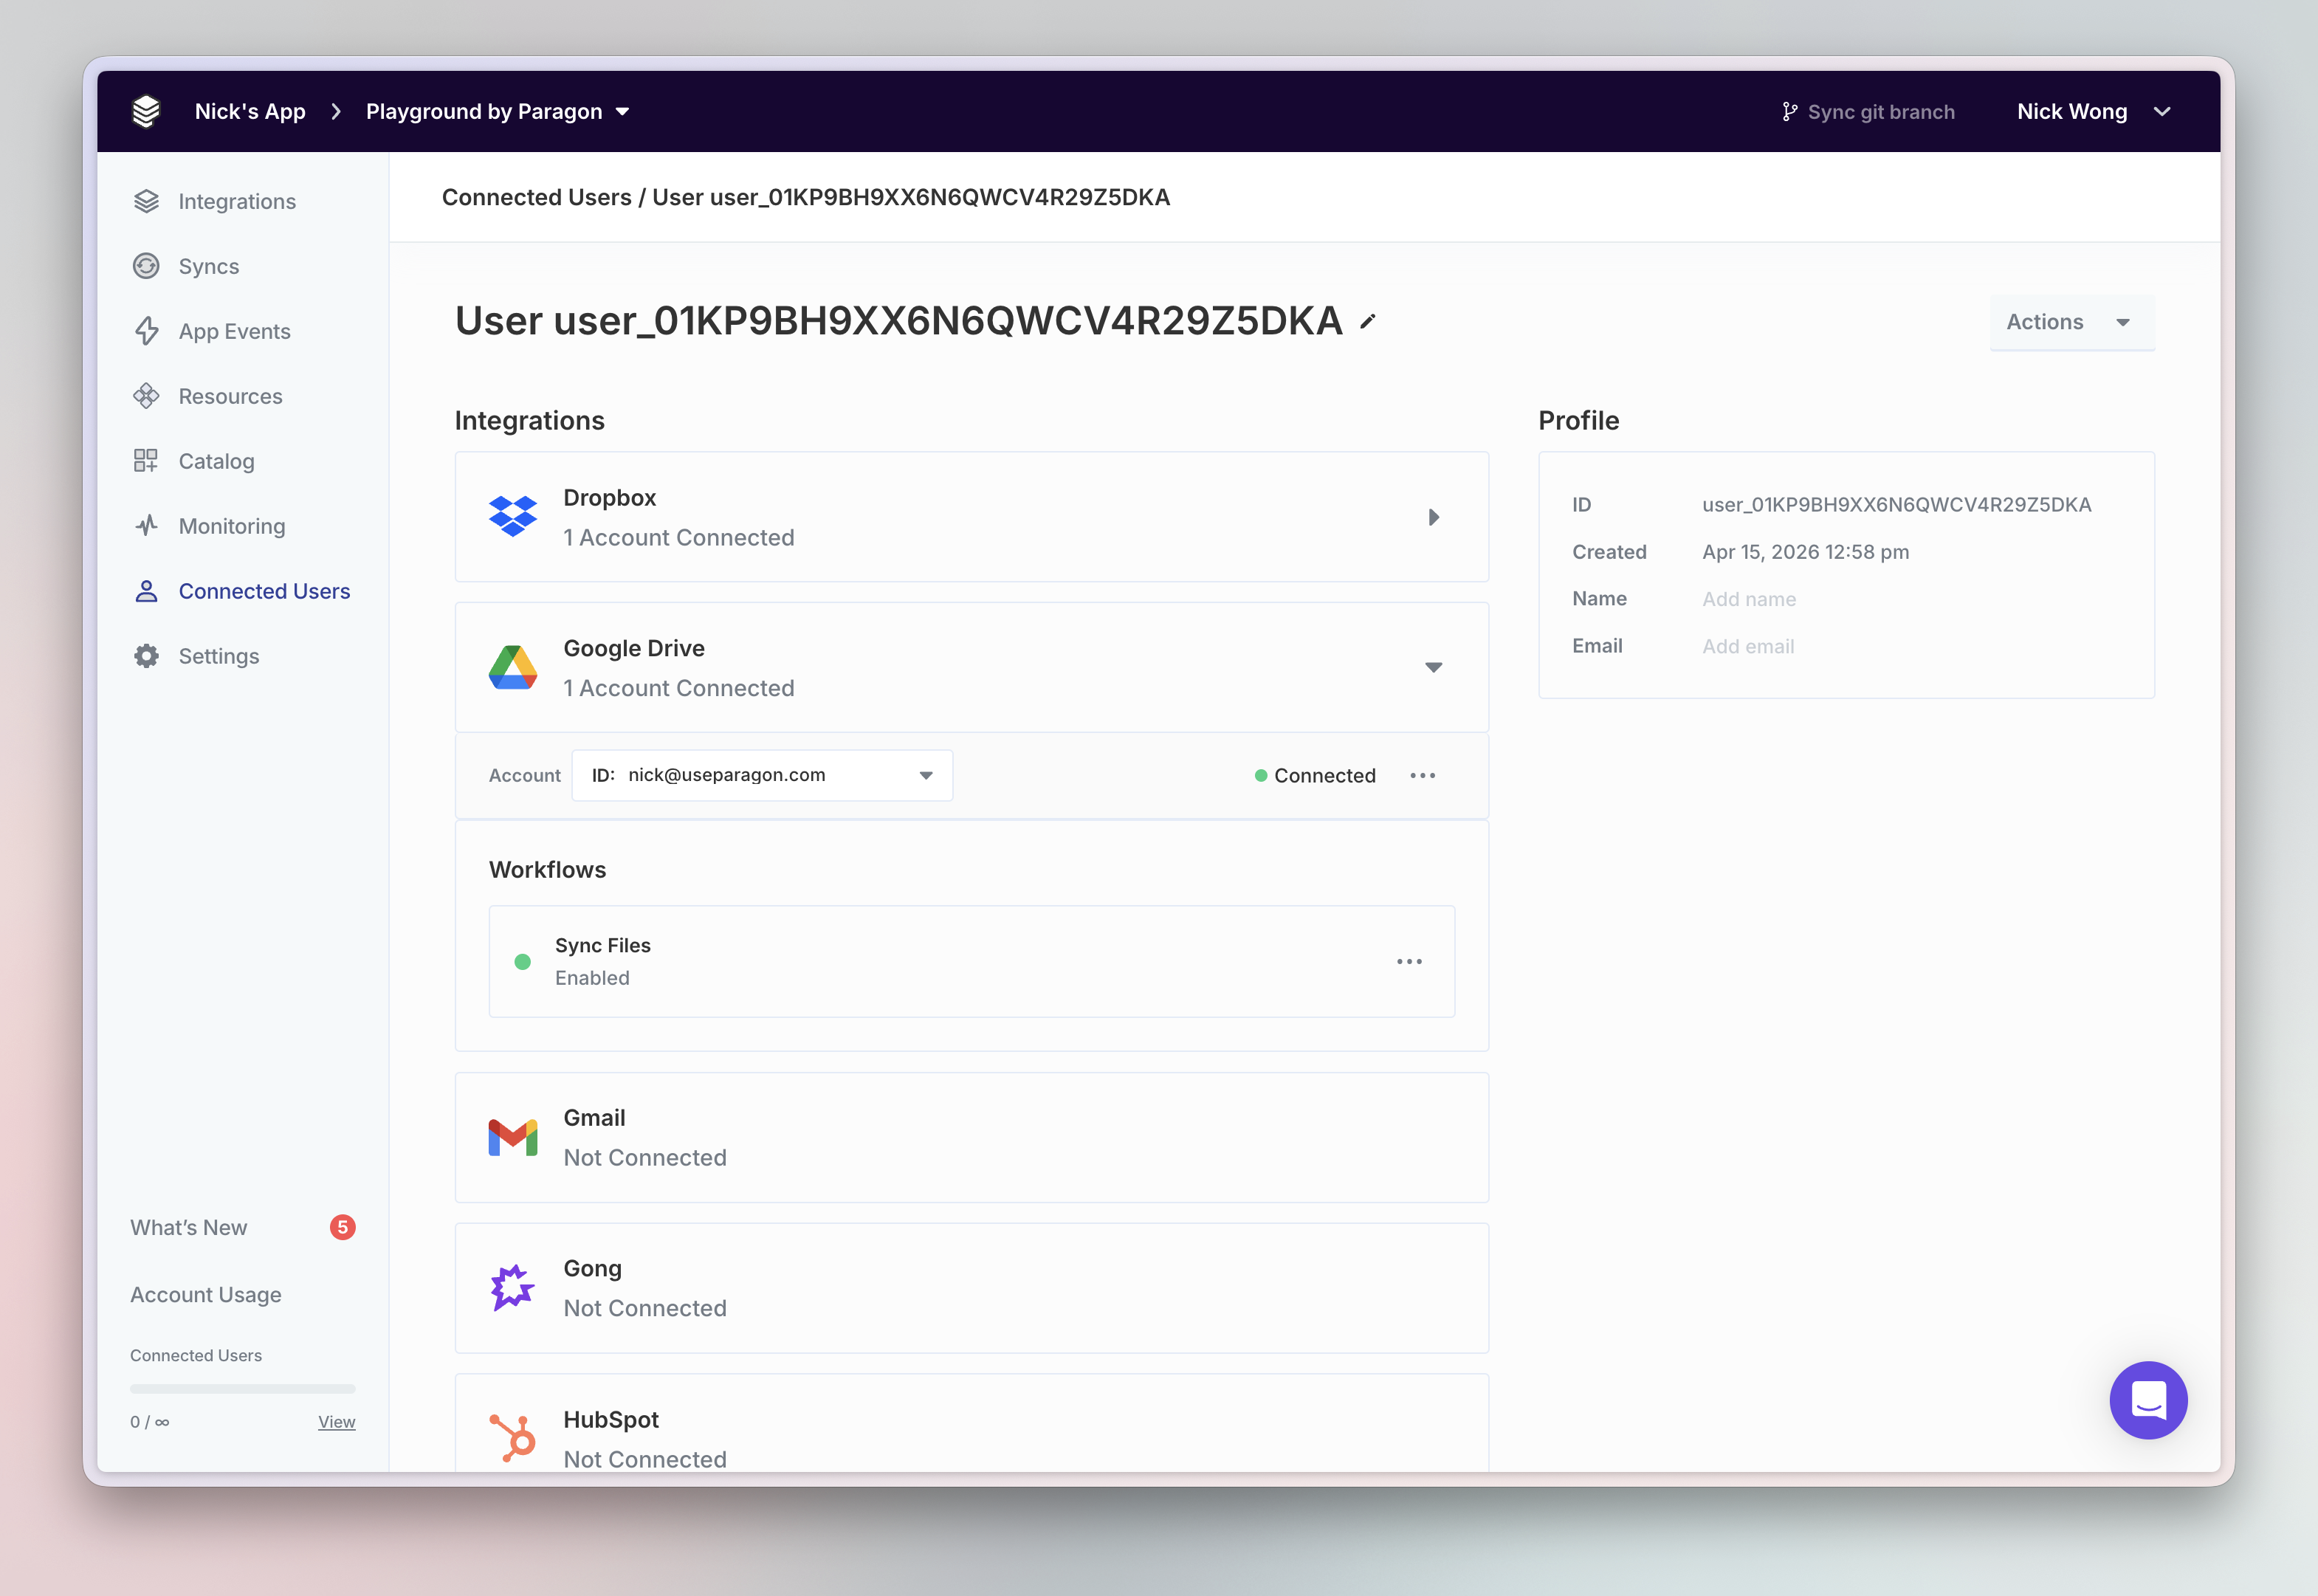The height and width of the screenshot is (1596, 2318).
Task: Click the What's New badge 5
Action: pos(343,1227)
